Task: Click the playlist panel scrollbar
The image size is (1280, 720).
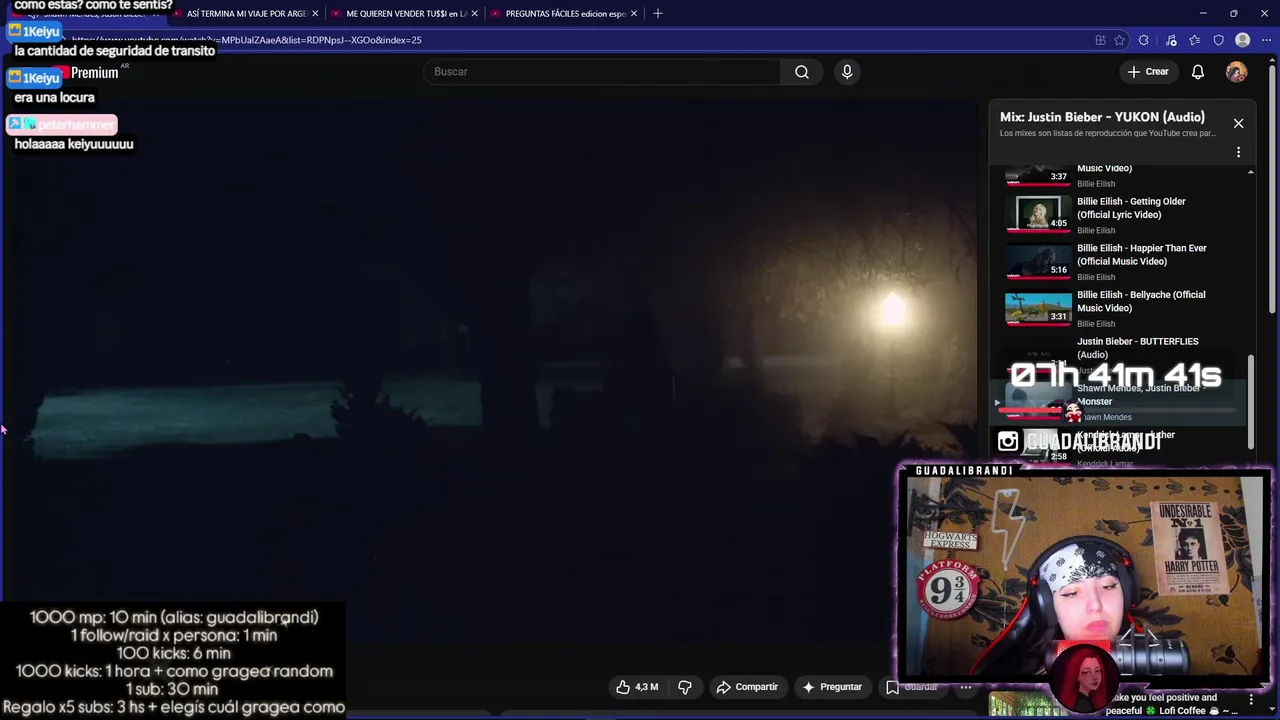Action: 1250,400
